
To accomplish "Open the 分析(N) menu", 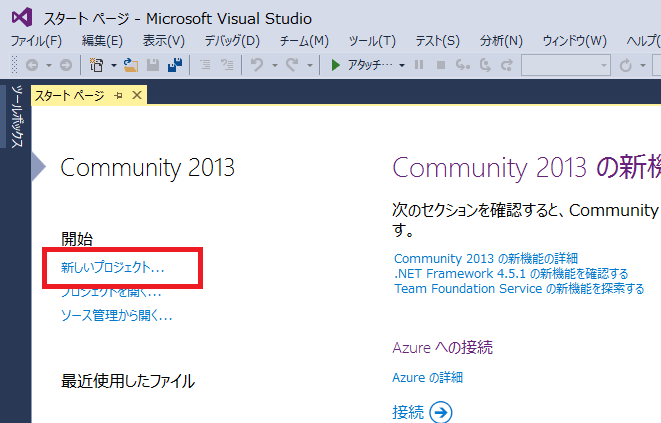I will pyautogui.click(x=501, y=41).
